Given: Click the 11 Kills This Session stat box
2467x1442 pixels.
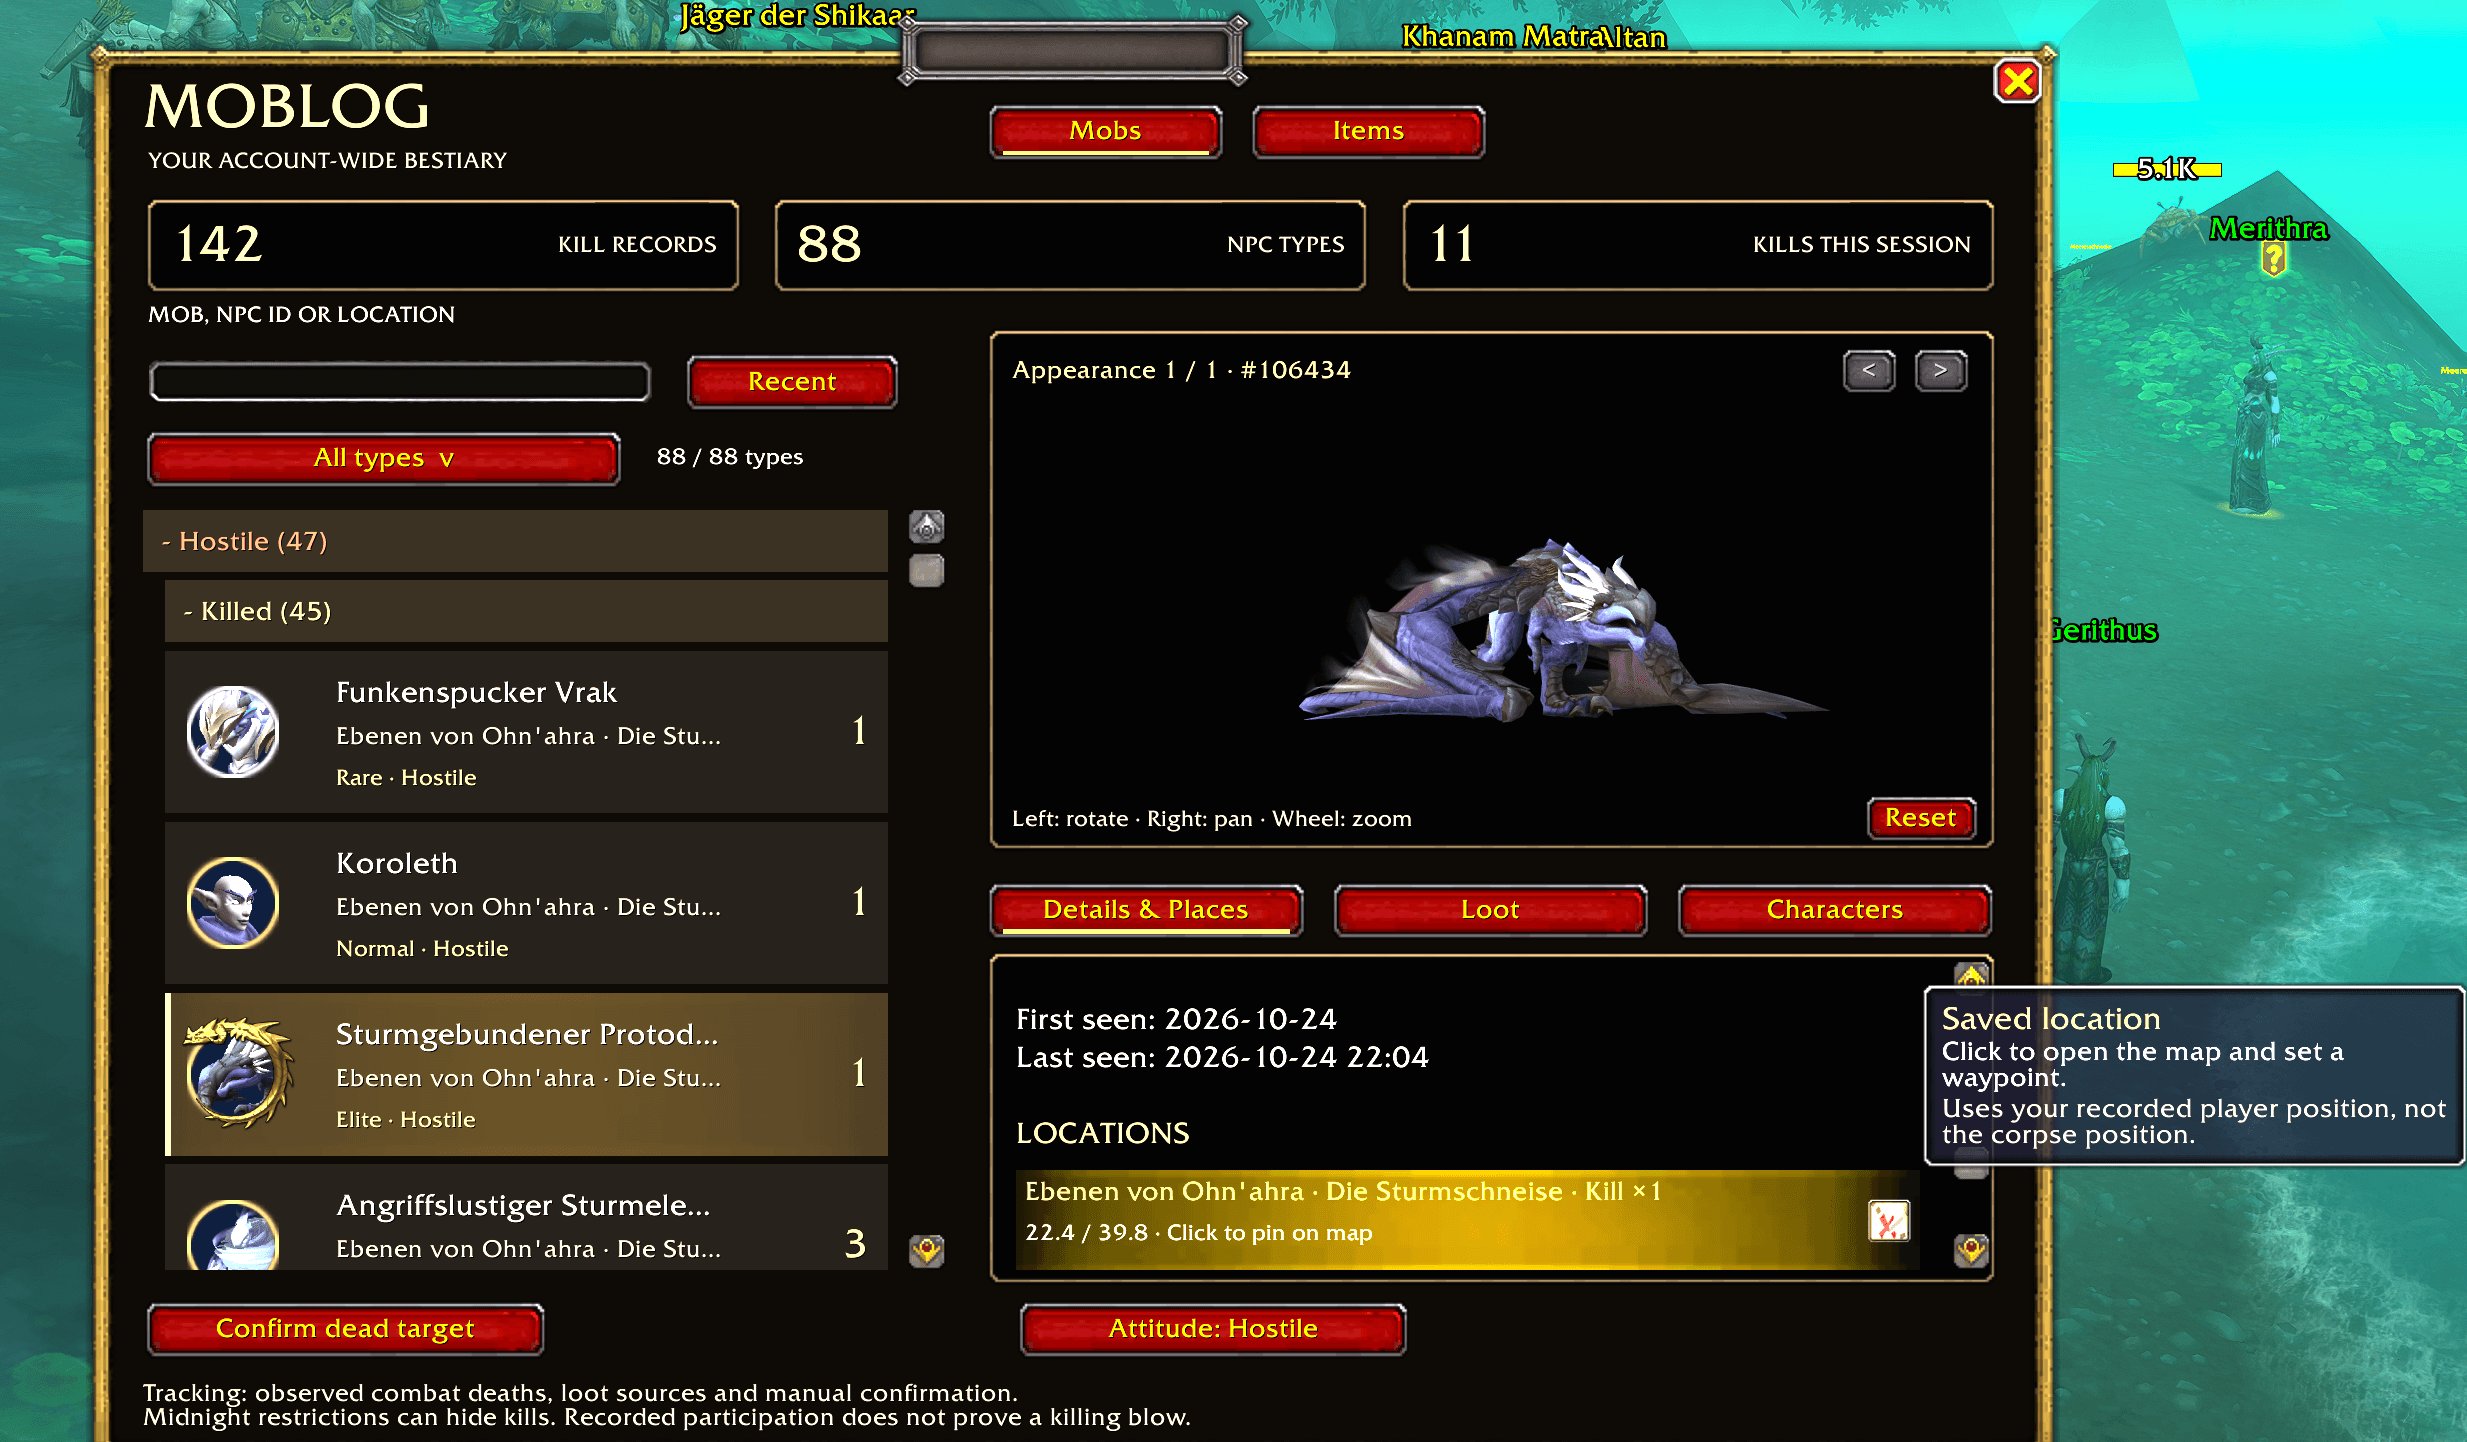Looking at the screenshot, I should click(x=1698, y=245).
